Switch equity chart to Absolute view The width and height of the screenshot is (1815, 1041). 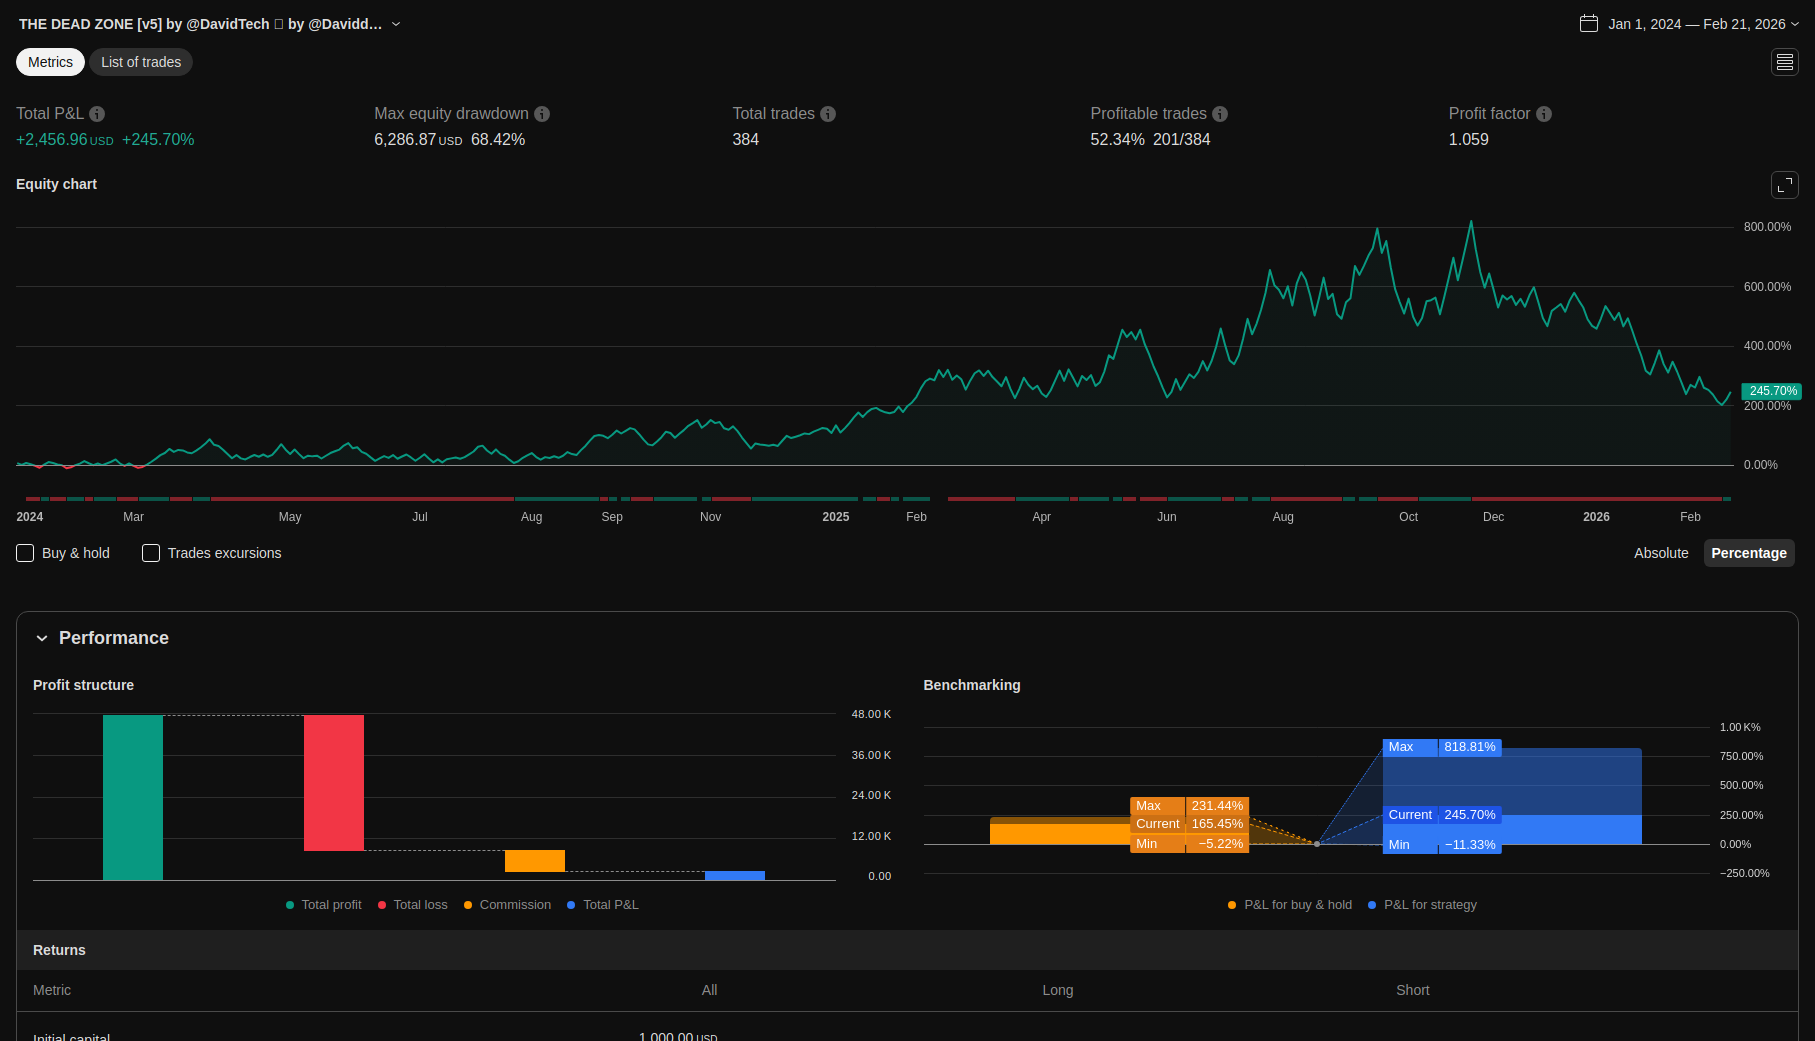point(1660,553)
